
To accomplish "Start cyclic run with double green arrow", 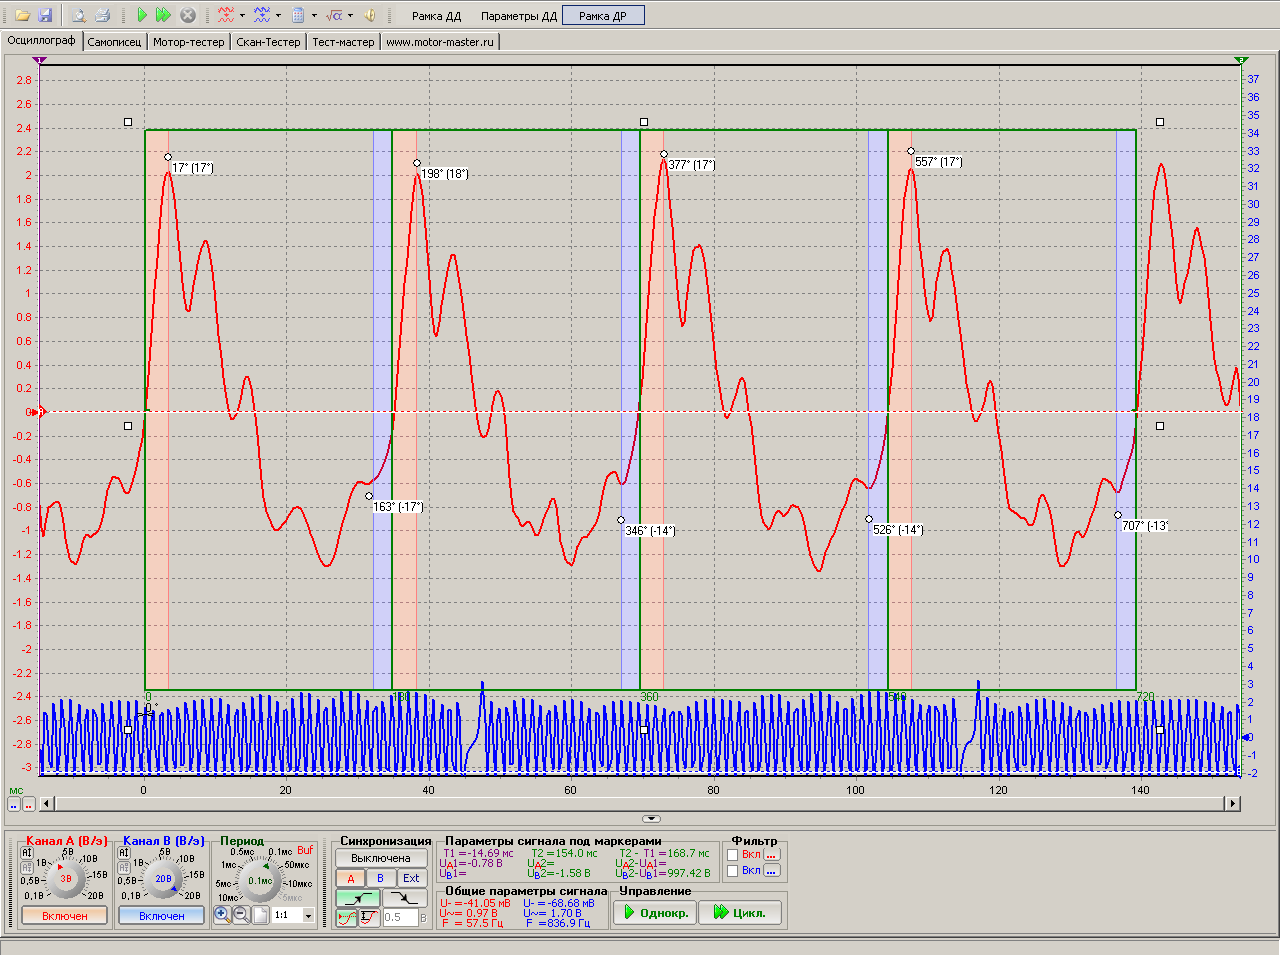I will click(x=164, y=15).
